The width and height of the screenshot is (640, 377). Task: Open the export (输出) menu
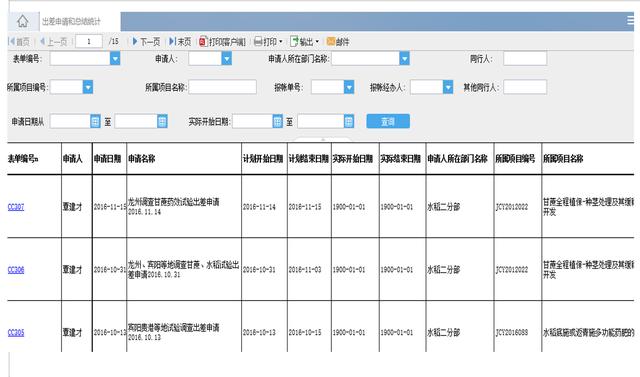pos(304,42)
